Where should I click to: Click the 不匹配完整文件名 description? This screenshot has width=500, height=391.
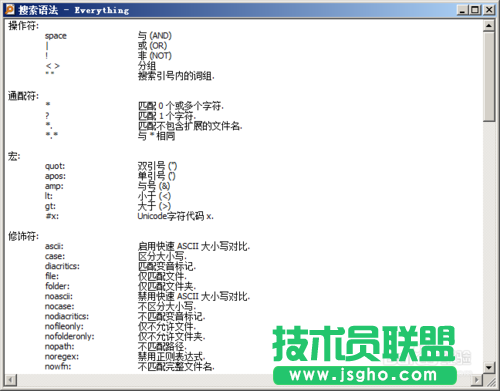pyautogui.click(x=176, y=367)
